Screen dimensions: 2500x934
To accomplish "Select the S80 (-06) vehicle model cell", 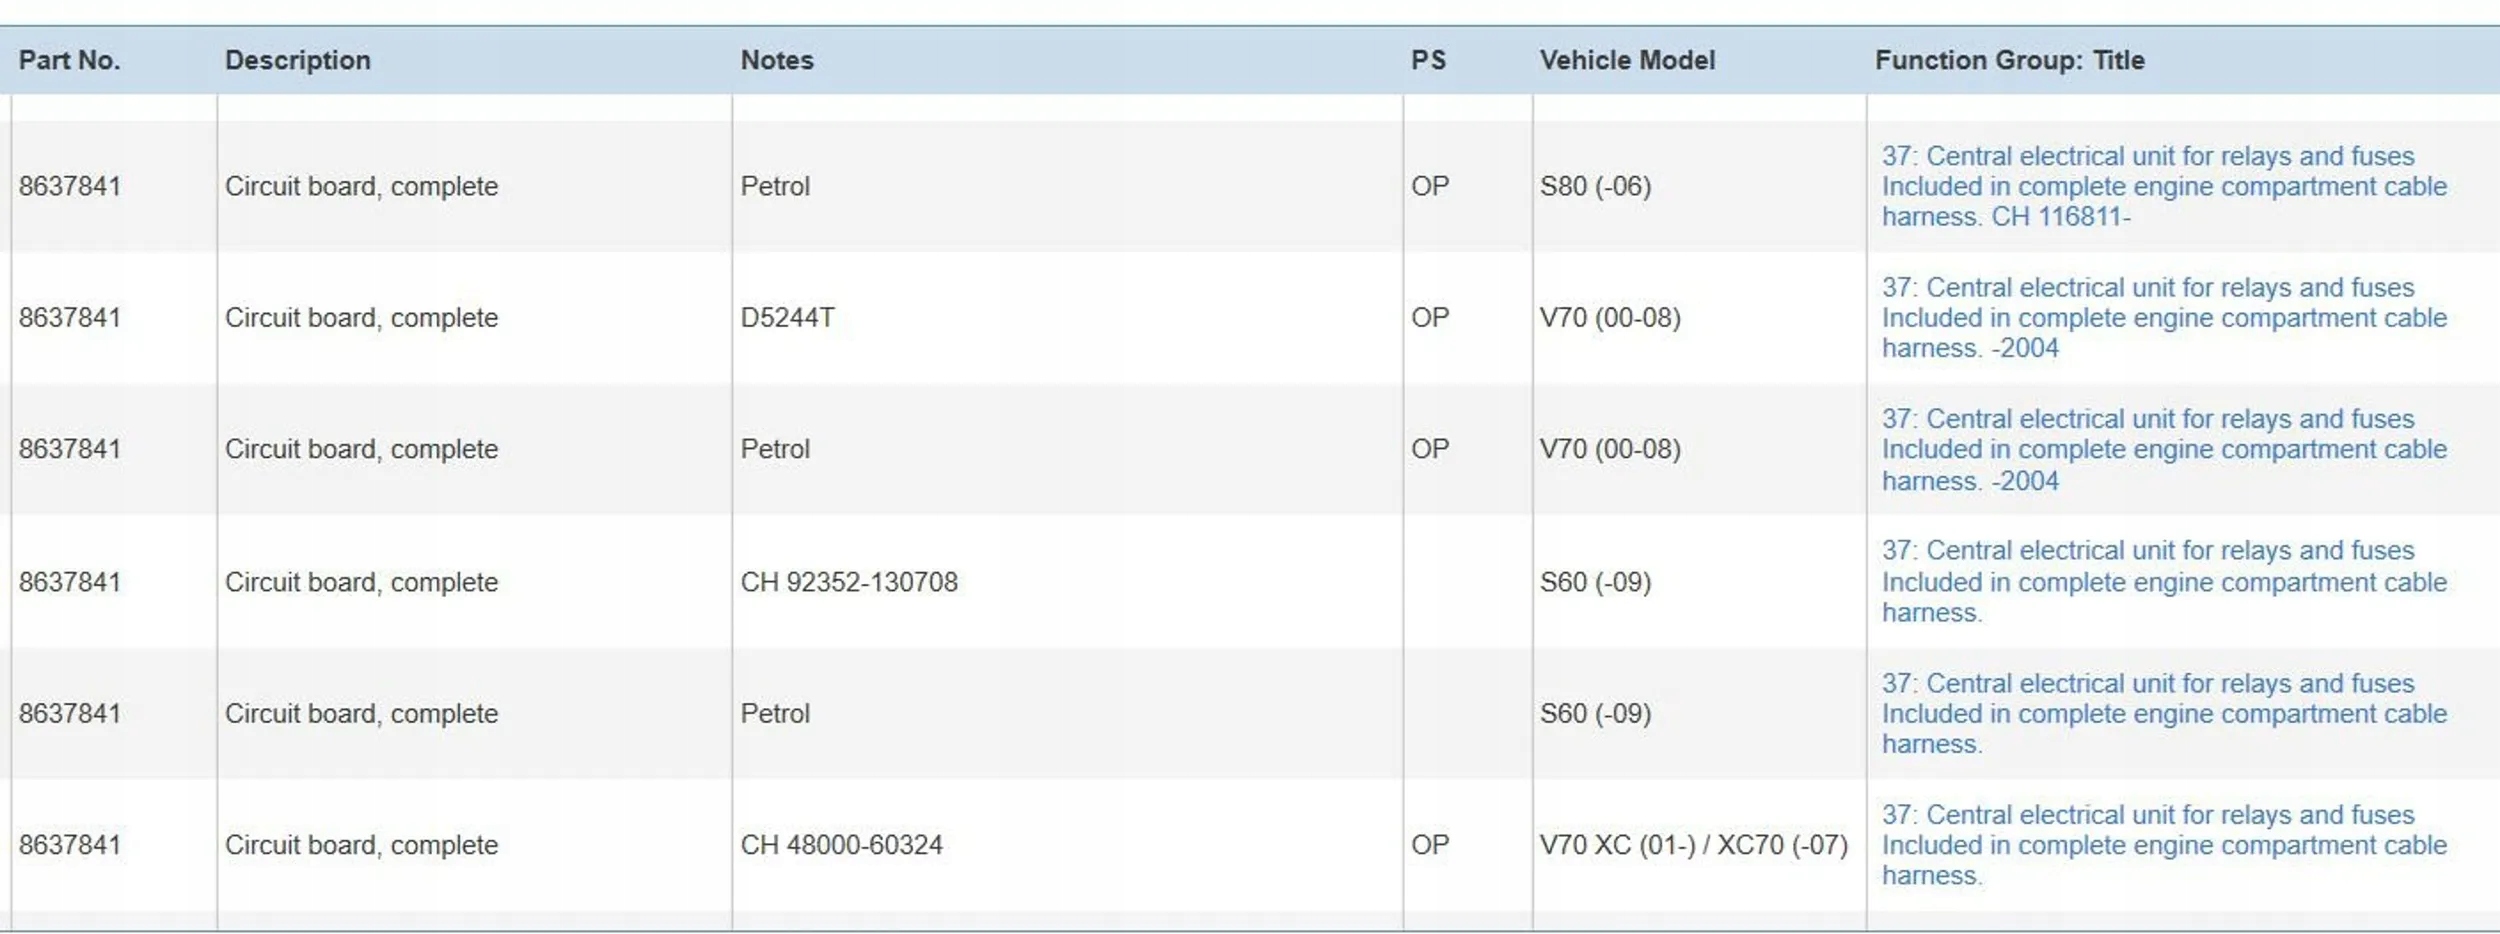I will pyautogui.click(x=1595, y=187).
